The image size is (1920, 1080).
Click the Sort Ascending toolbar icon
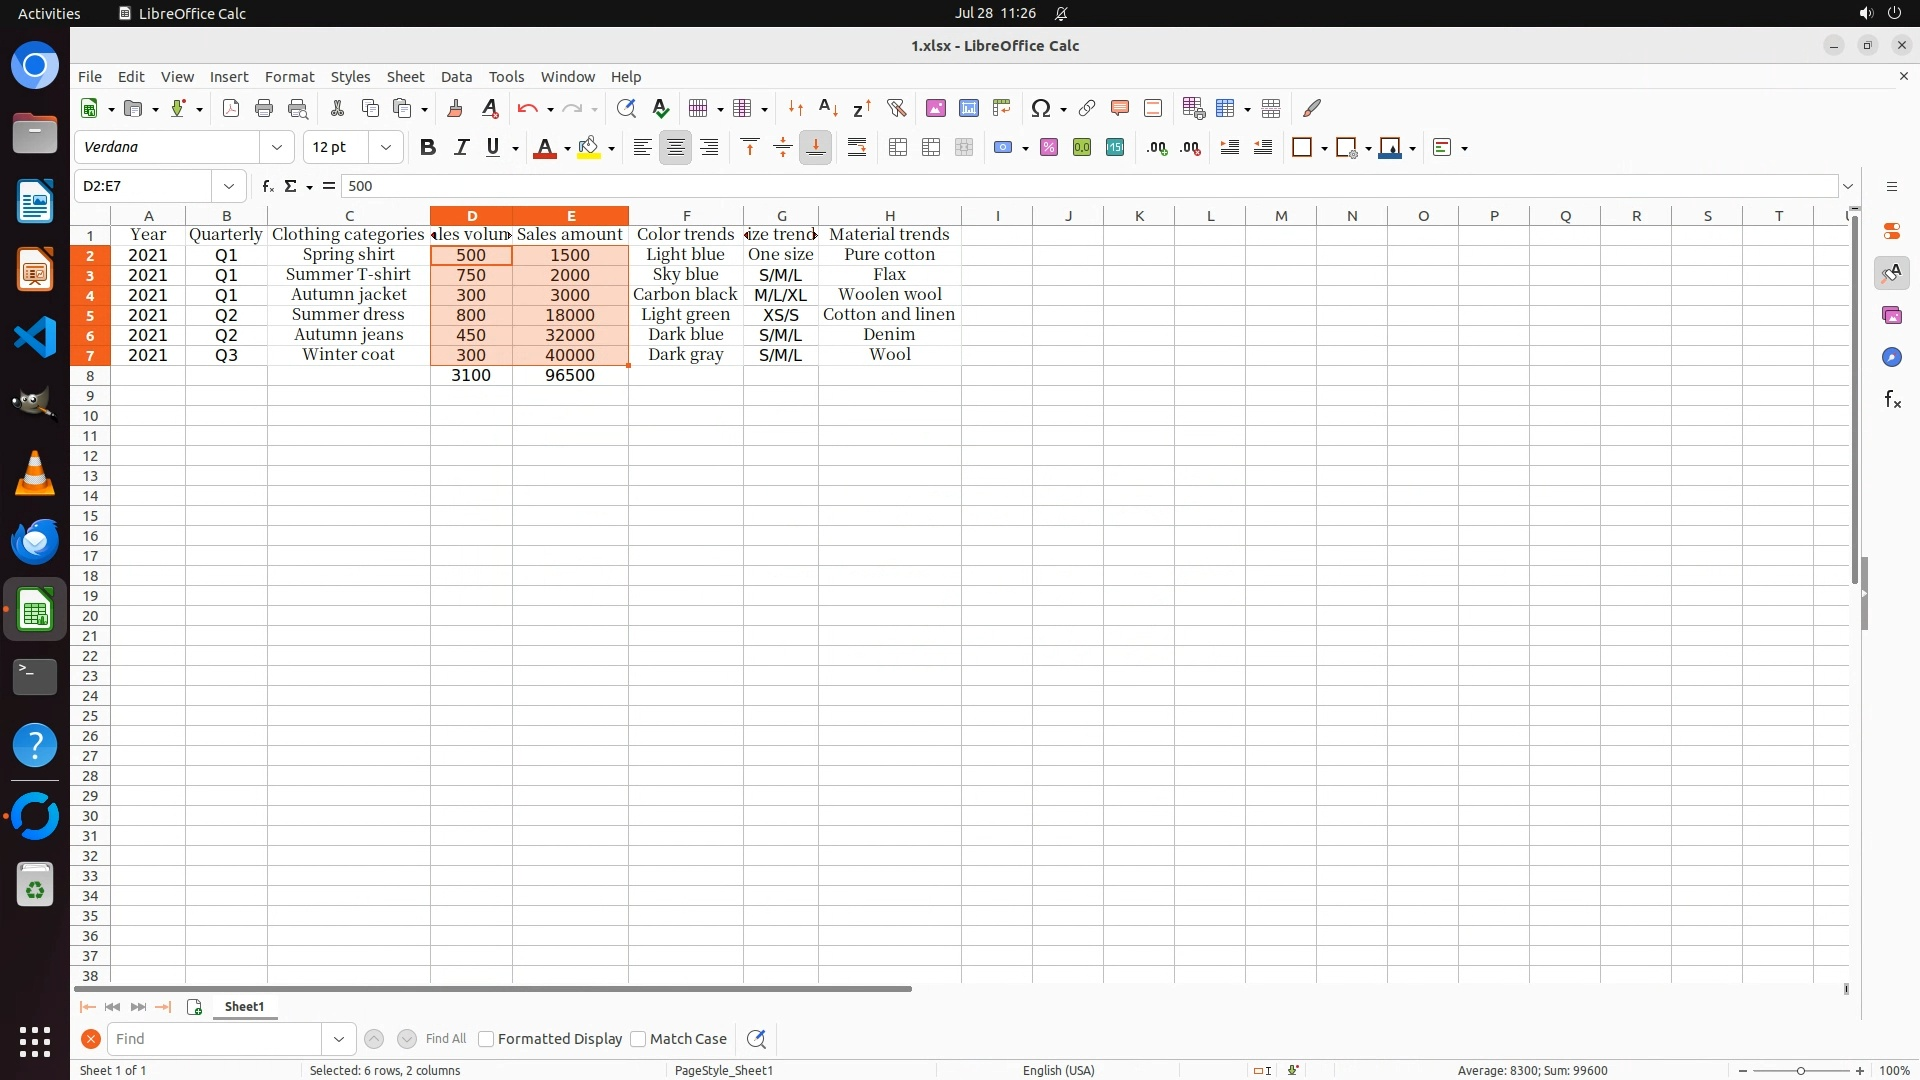(828, 108)
